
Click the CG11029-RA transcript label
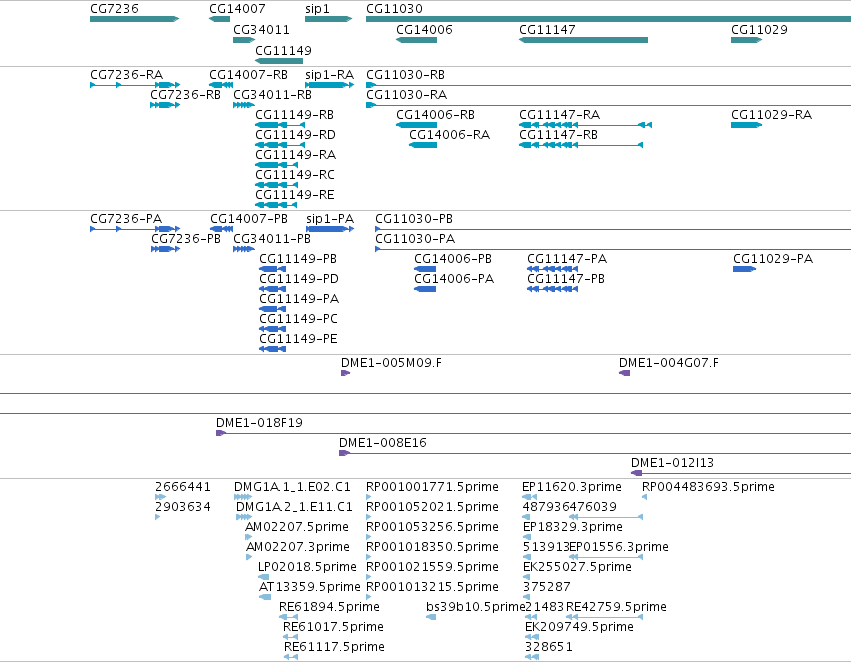tap(771, 115)
